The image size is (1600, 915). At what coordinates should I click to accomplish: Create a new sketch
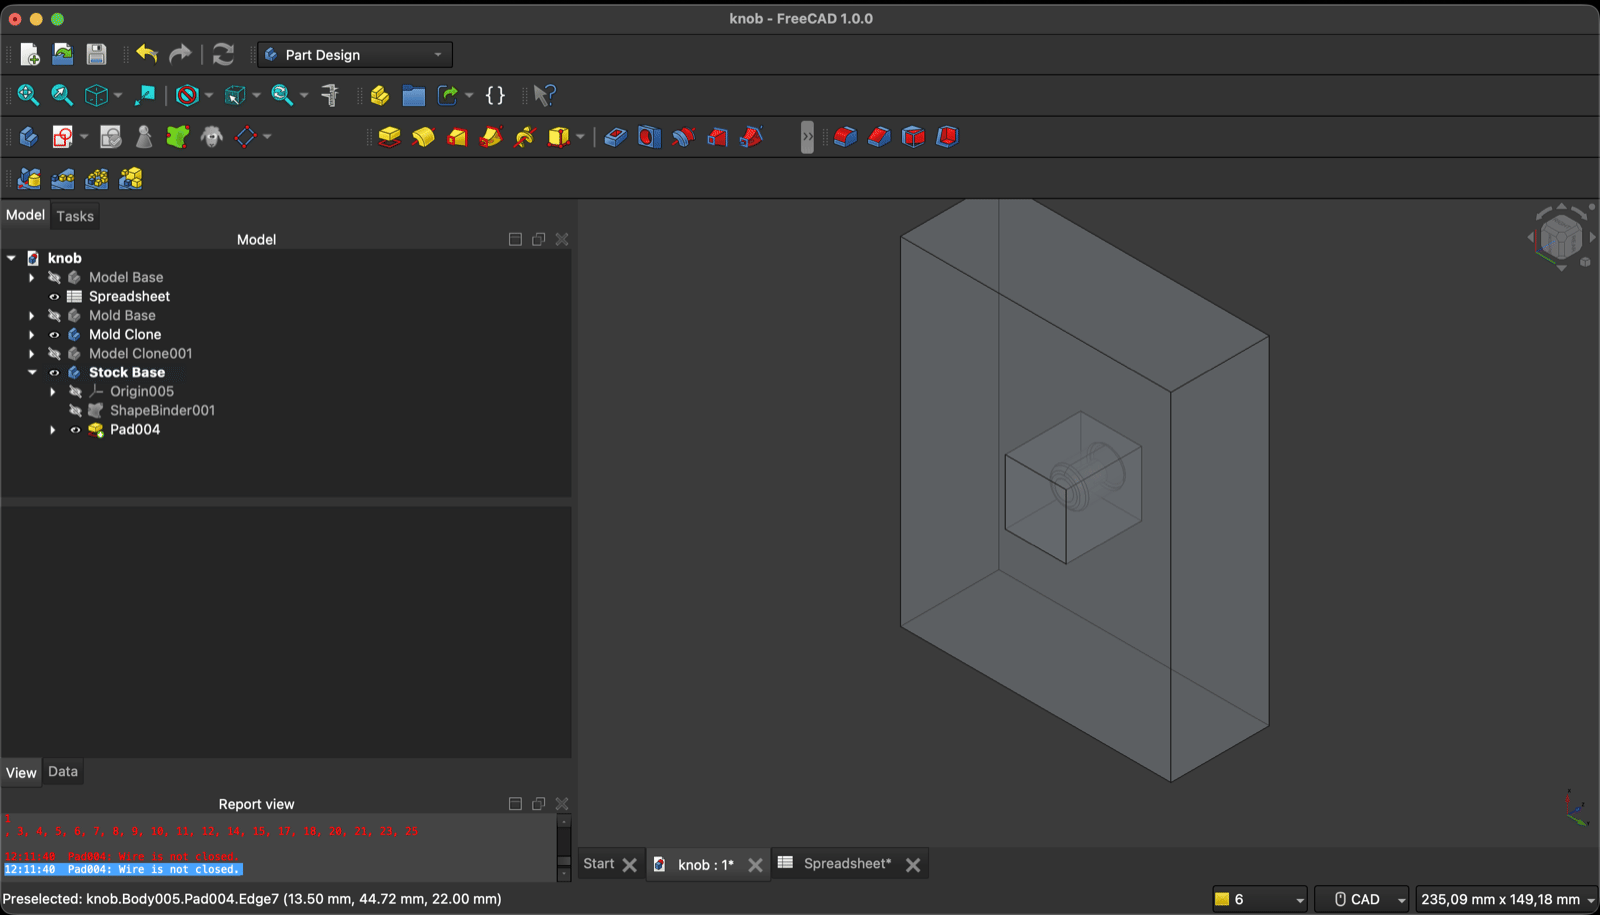pyautogui.click(x=63, y=136)
